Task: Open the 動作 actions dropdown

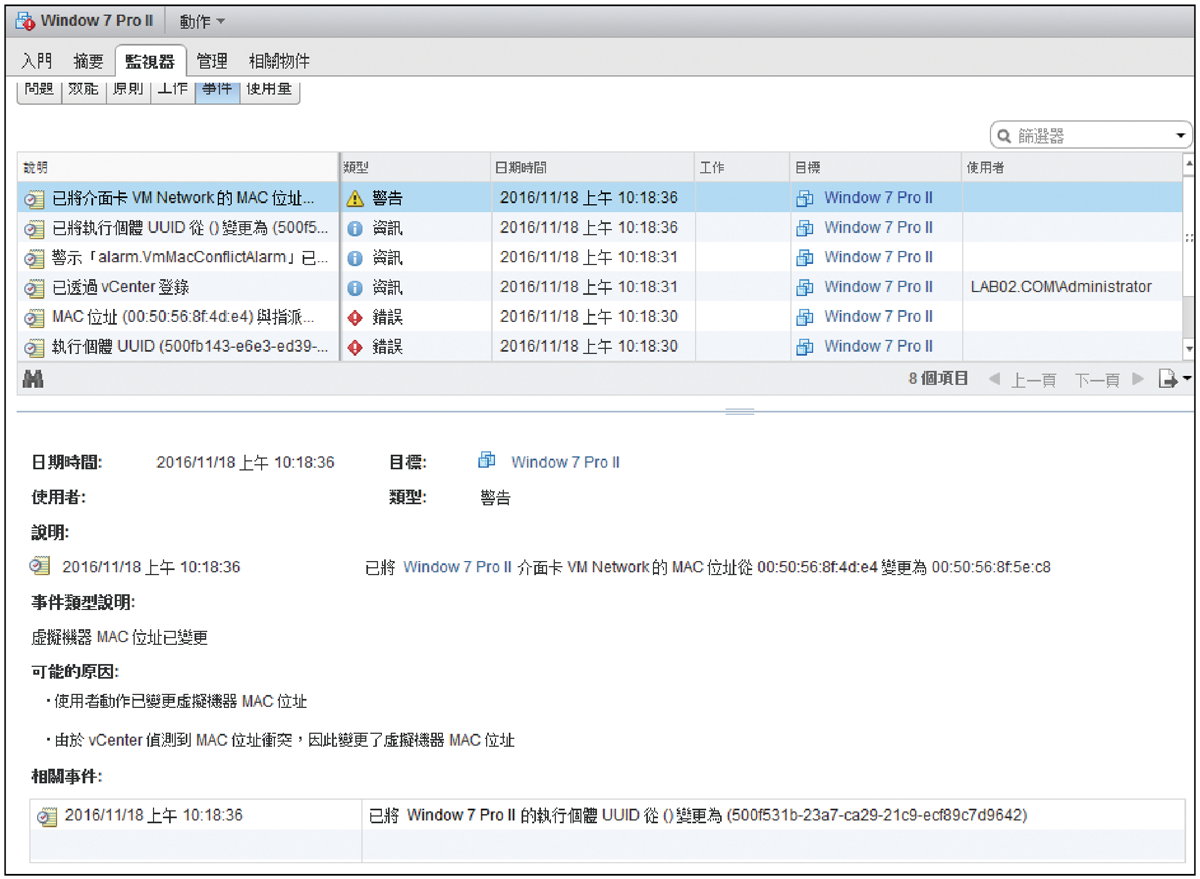Action: pyautogui.click(x=203, y=21)
